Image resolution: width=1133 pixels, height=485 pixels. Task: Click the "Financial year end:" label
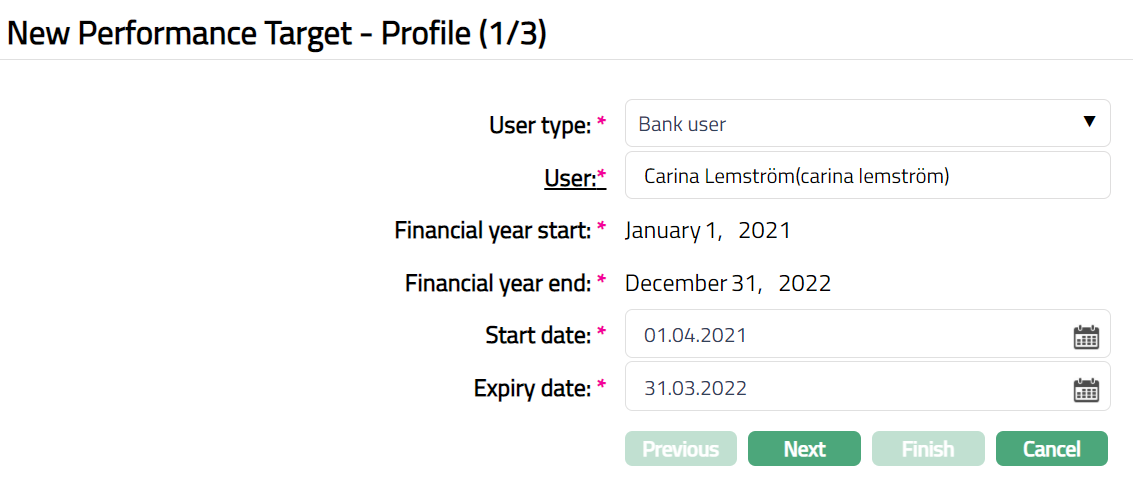498,284
